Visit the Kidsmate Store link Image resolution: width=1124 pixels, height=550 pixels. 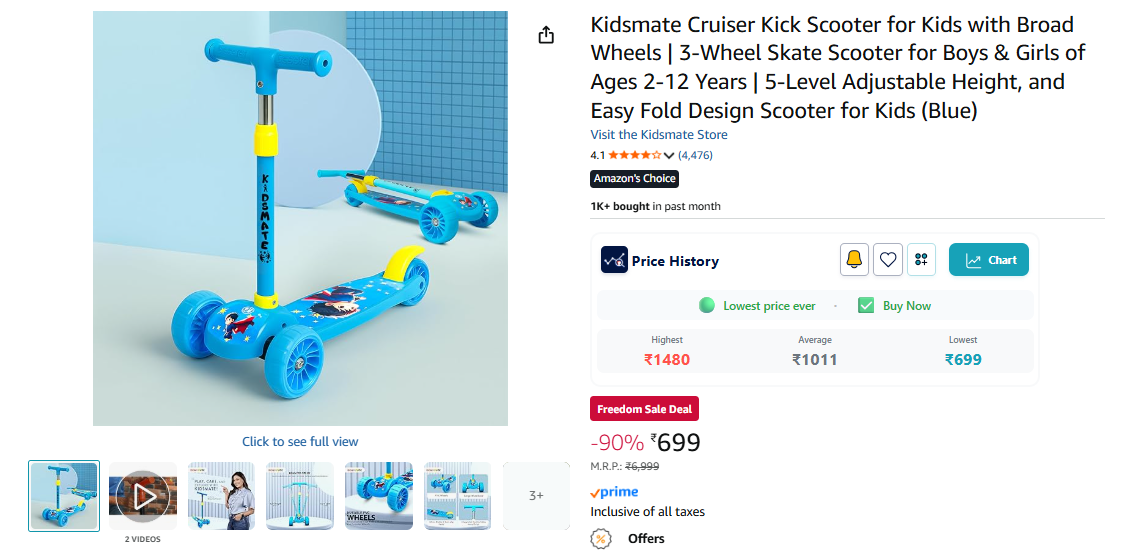(659, 135)
